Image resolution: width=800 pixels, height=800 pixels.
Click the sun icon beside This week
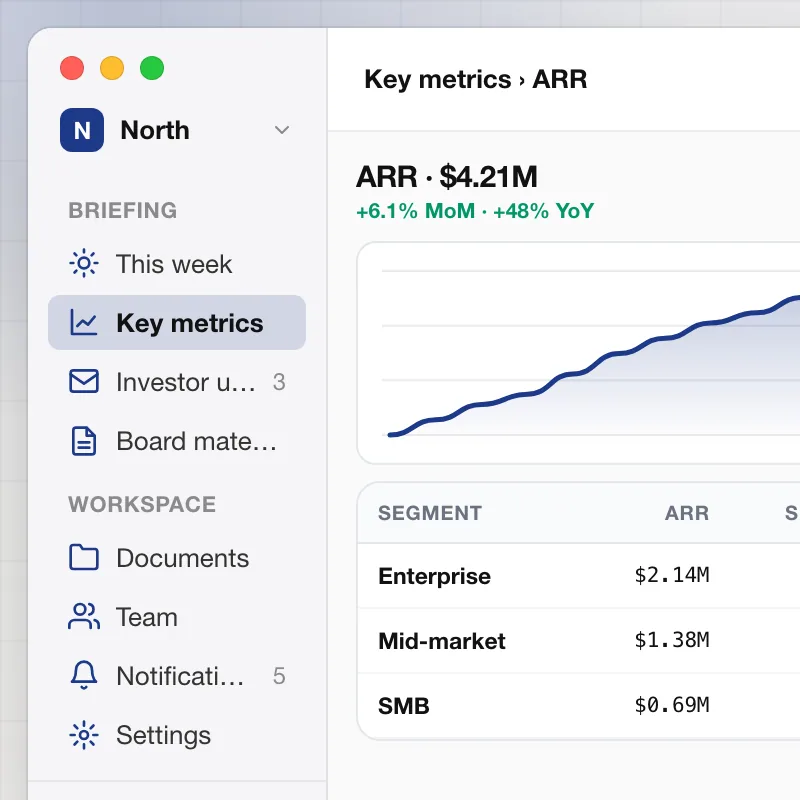pos(84,264)
